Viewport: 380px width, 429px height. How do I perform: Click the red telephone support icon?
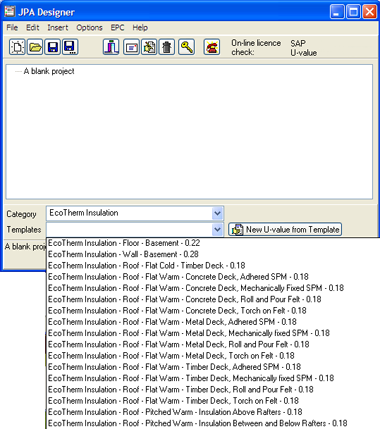pos(212,47)
